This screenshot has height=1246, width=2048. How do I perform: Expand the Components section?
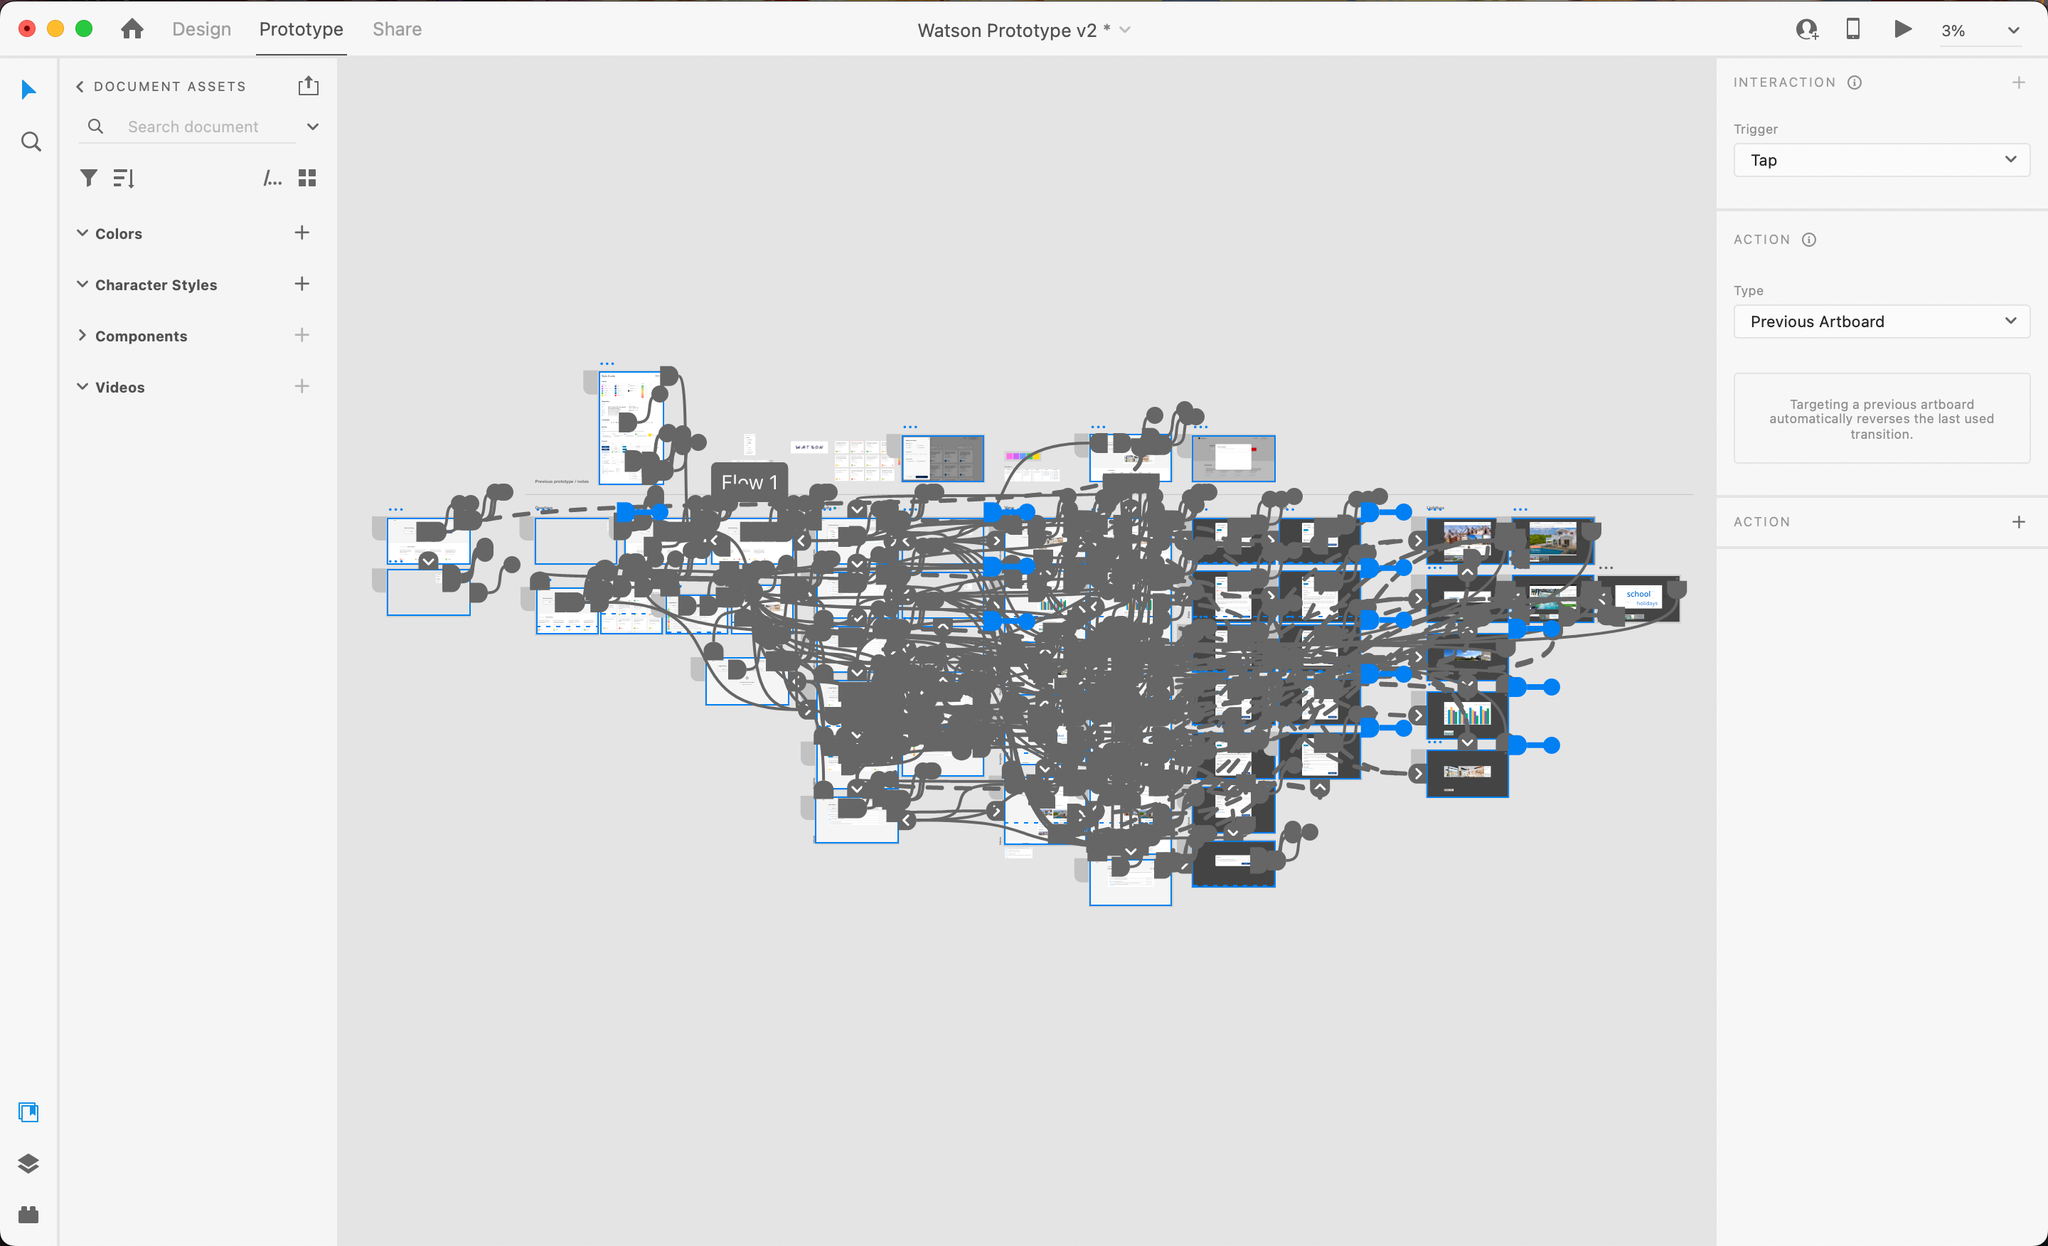83,336
